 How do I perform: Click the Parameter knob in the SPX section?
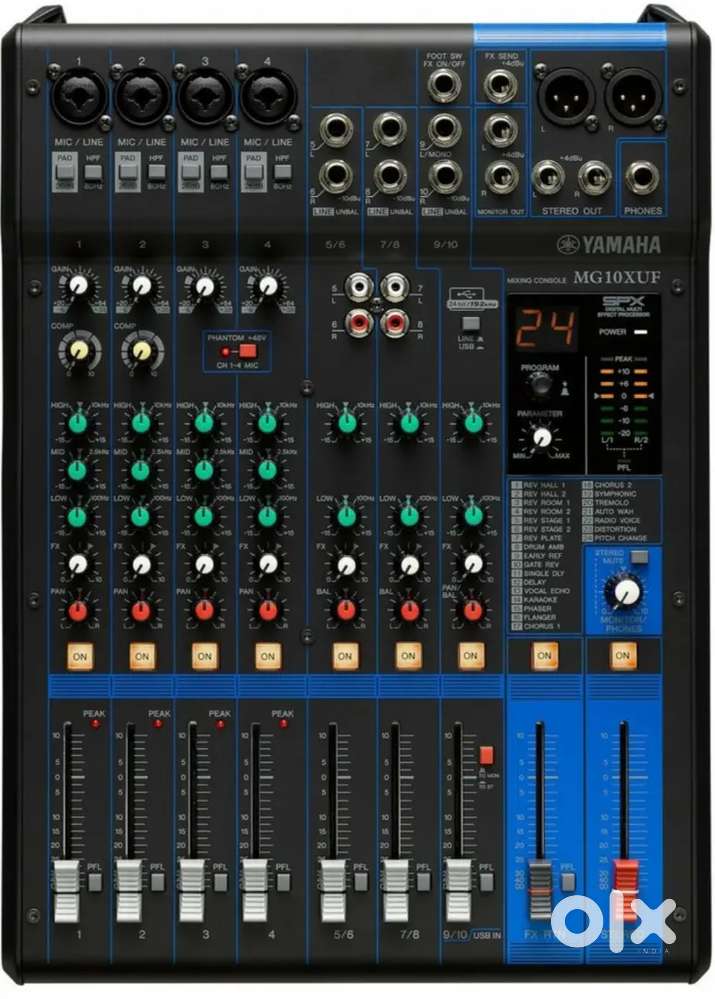(542, 436)
